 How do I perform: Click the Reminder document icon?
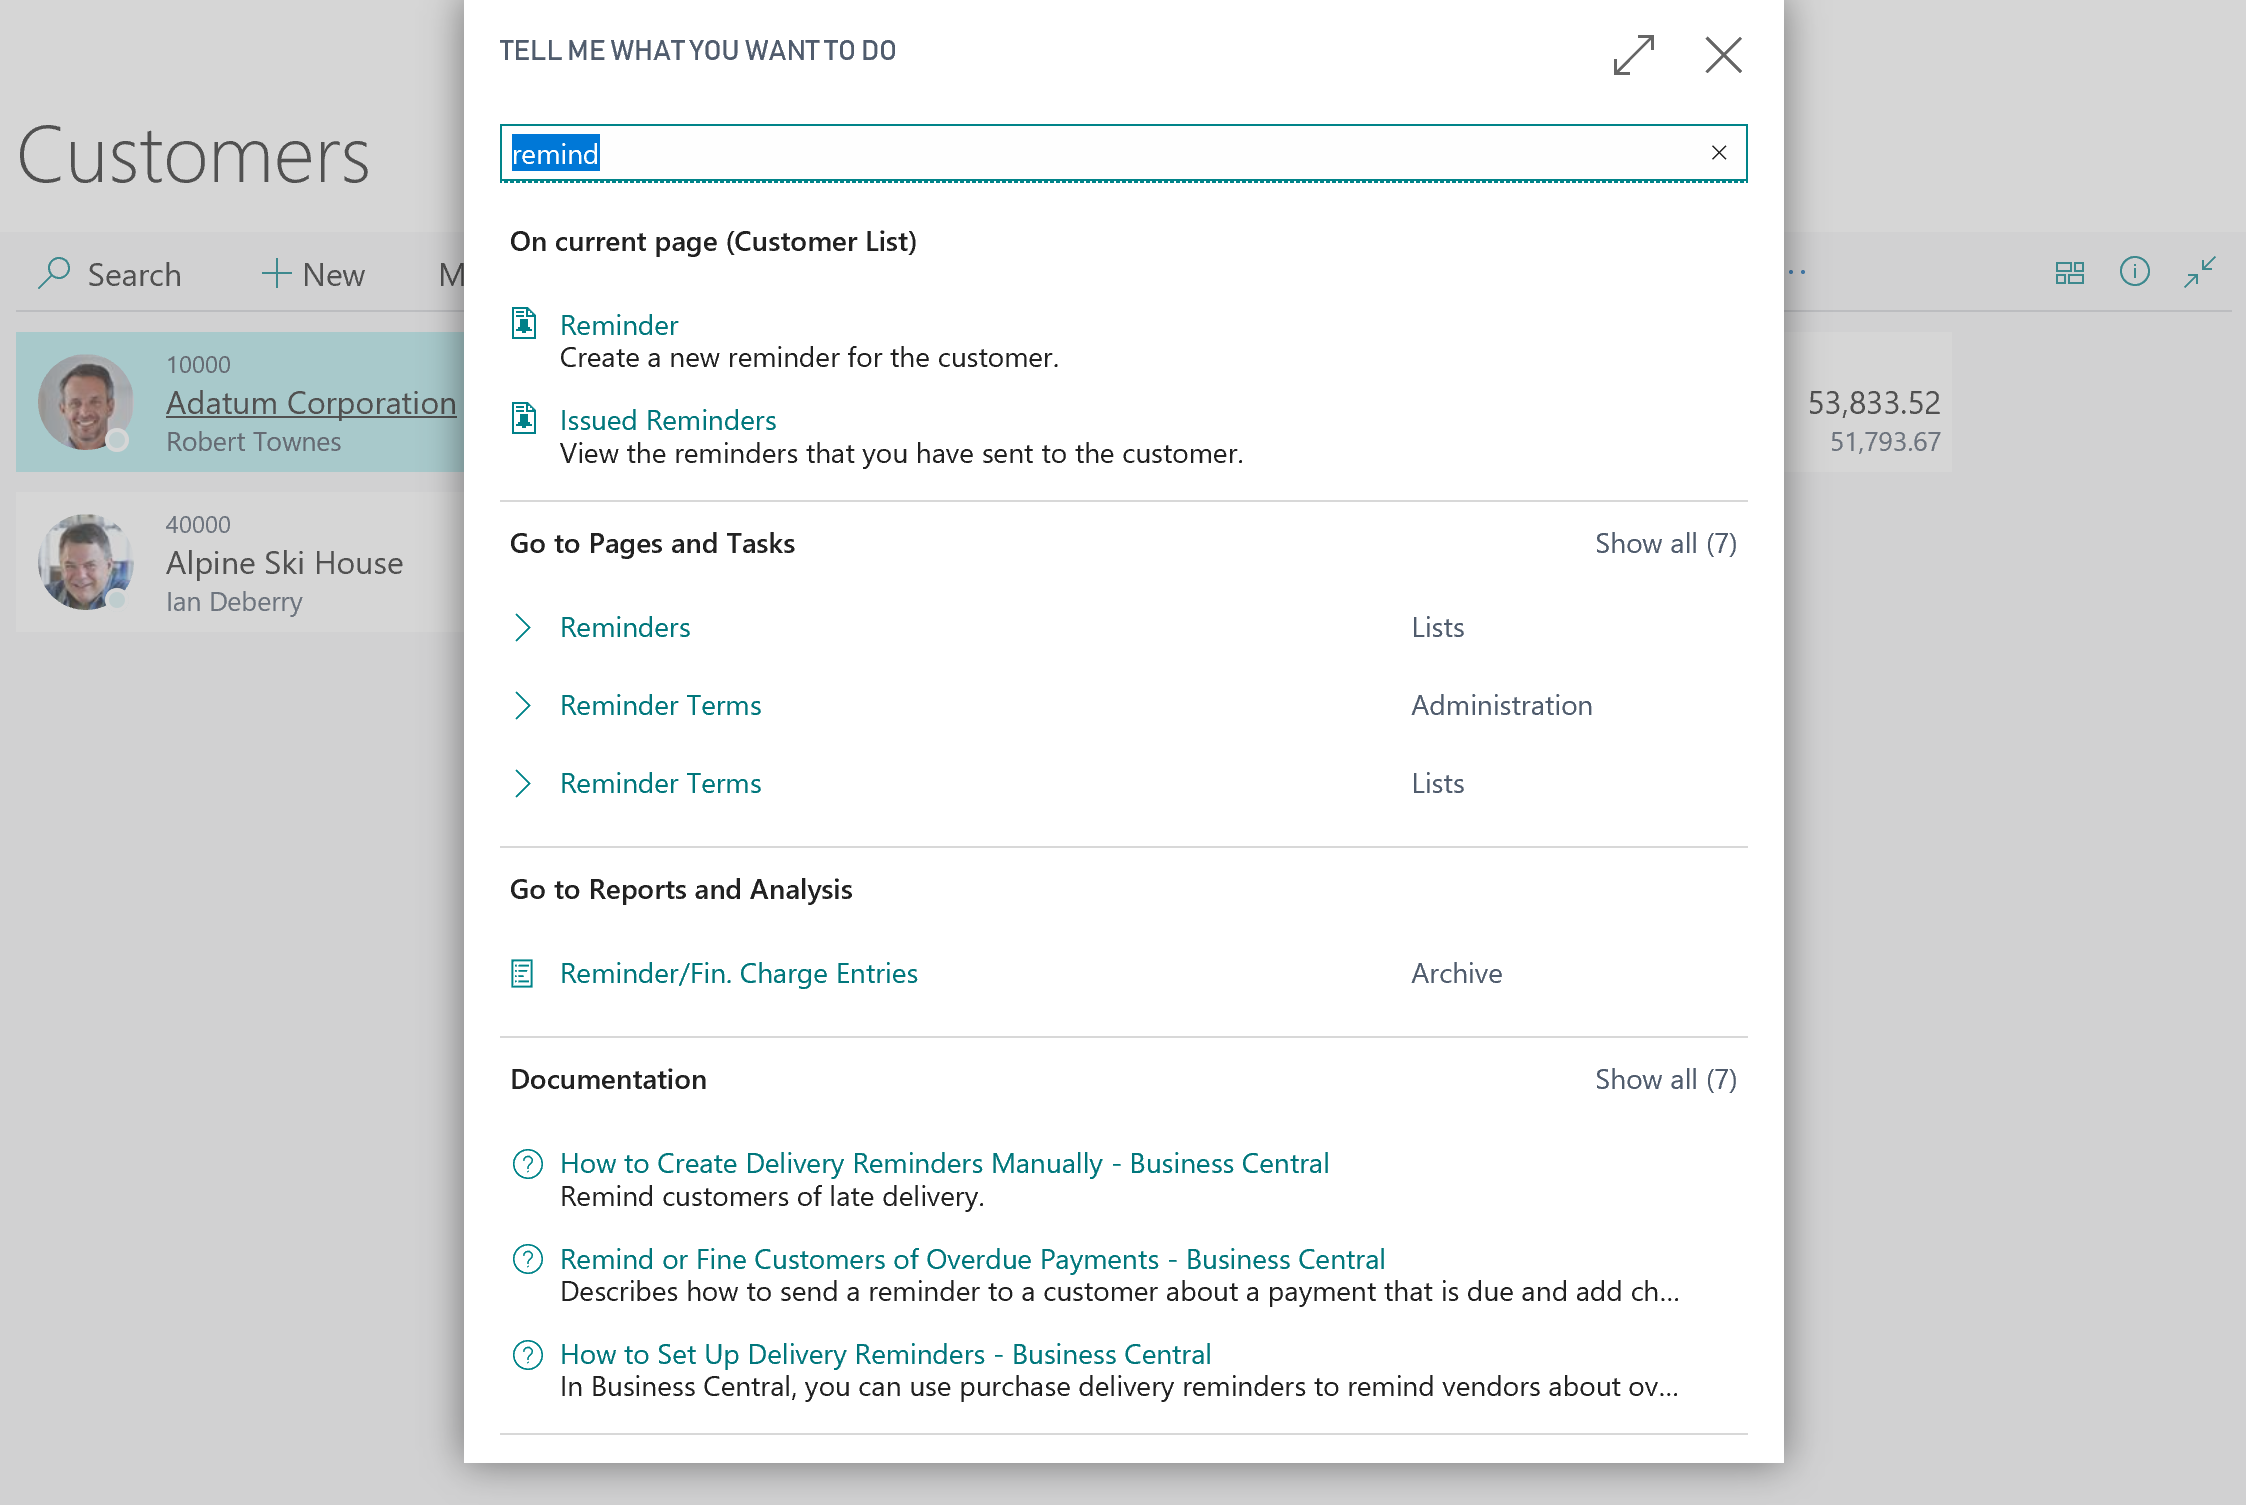(524, 322)
